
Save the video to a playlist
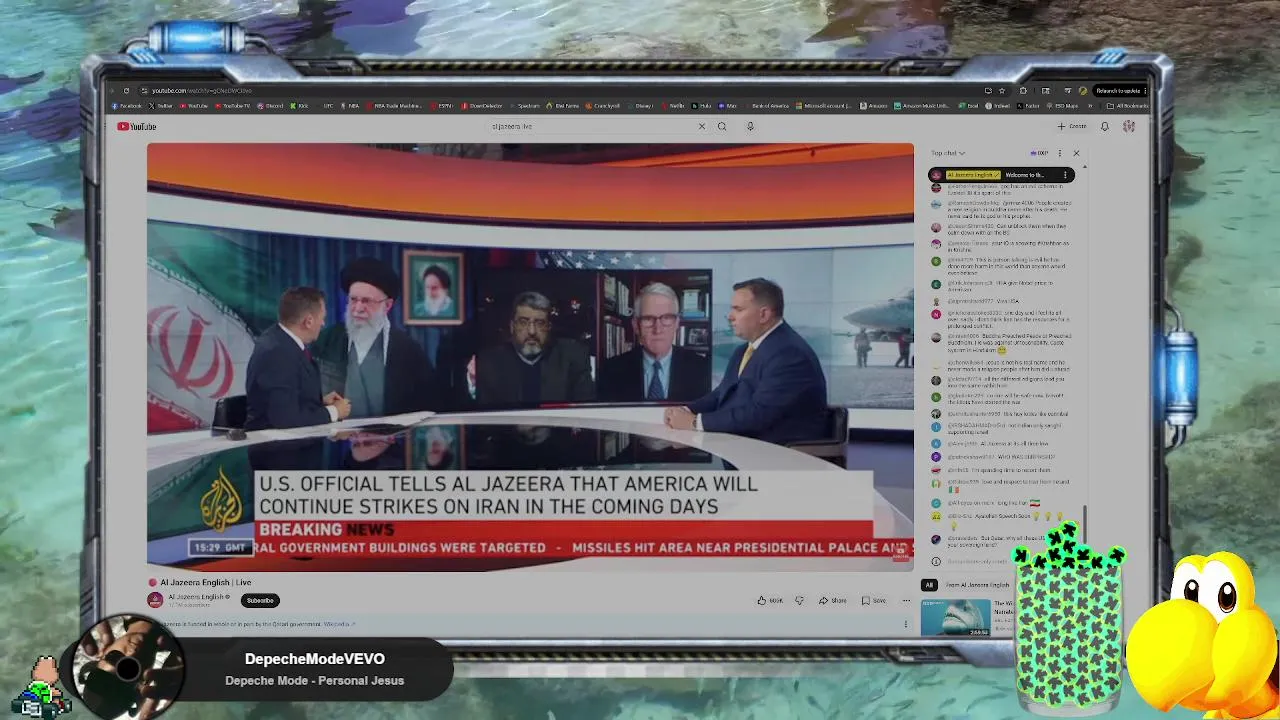tap(873, 600)
